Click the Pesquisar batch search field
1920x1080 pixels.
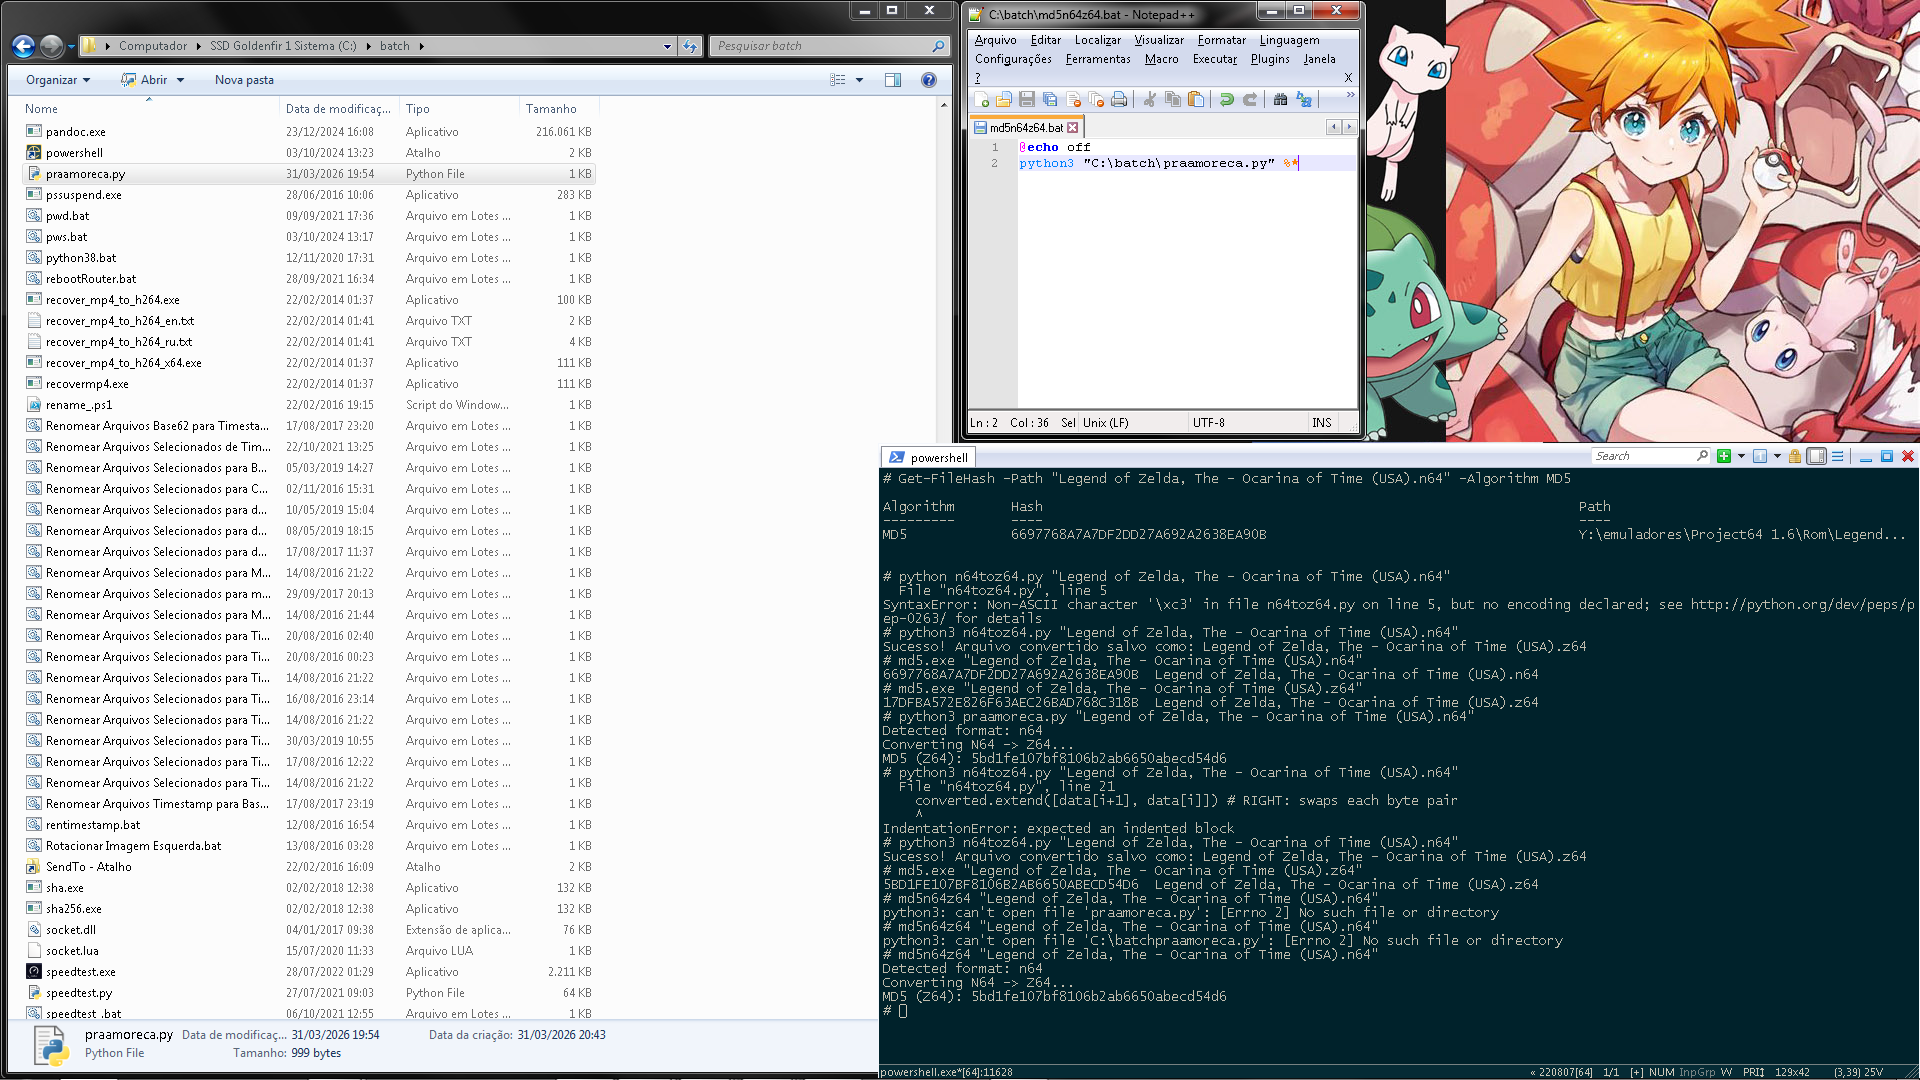click(820, 46)
